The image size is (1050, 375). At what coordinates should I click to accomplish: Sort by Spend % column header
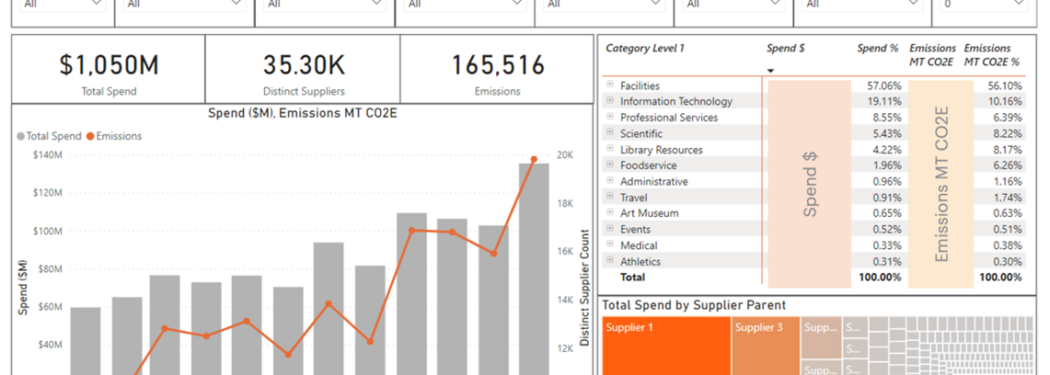tap(877, 48)
